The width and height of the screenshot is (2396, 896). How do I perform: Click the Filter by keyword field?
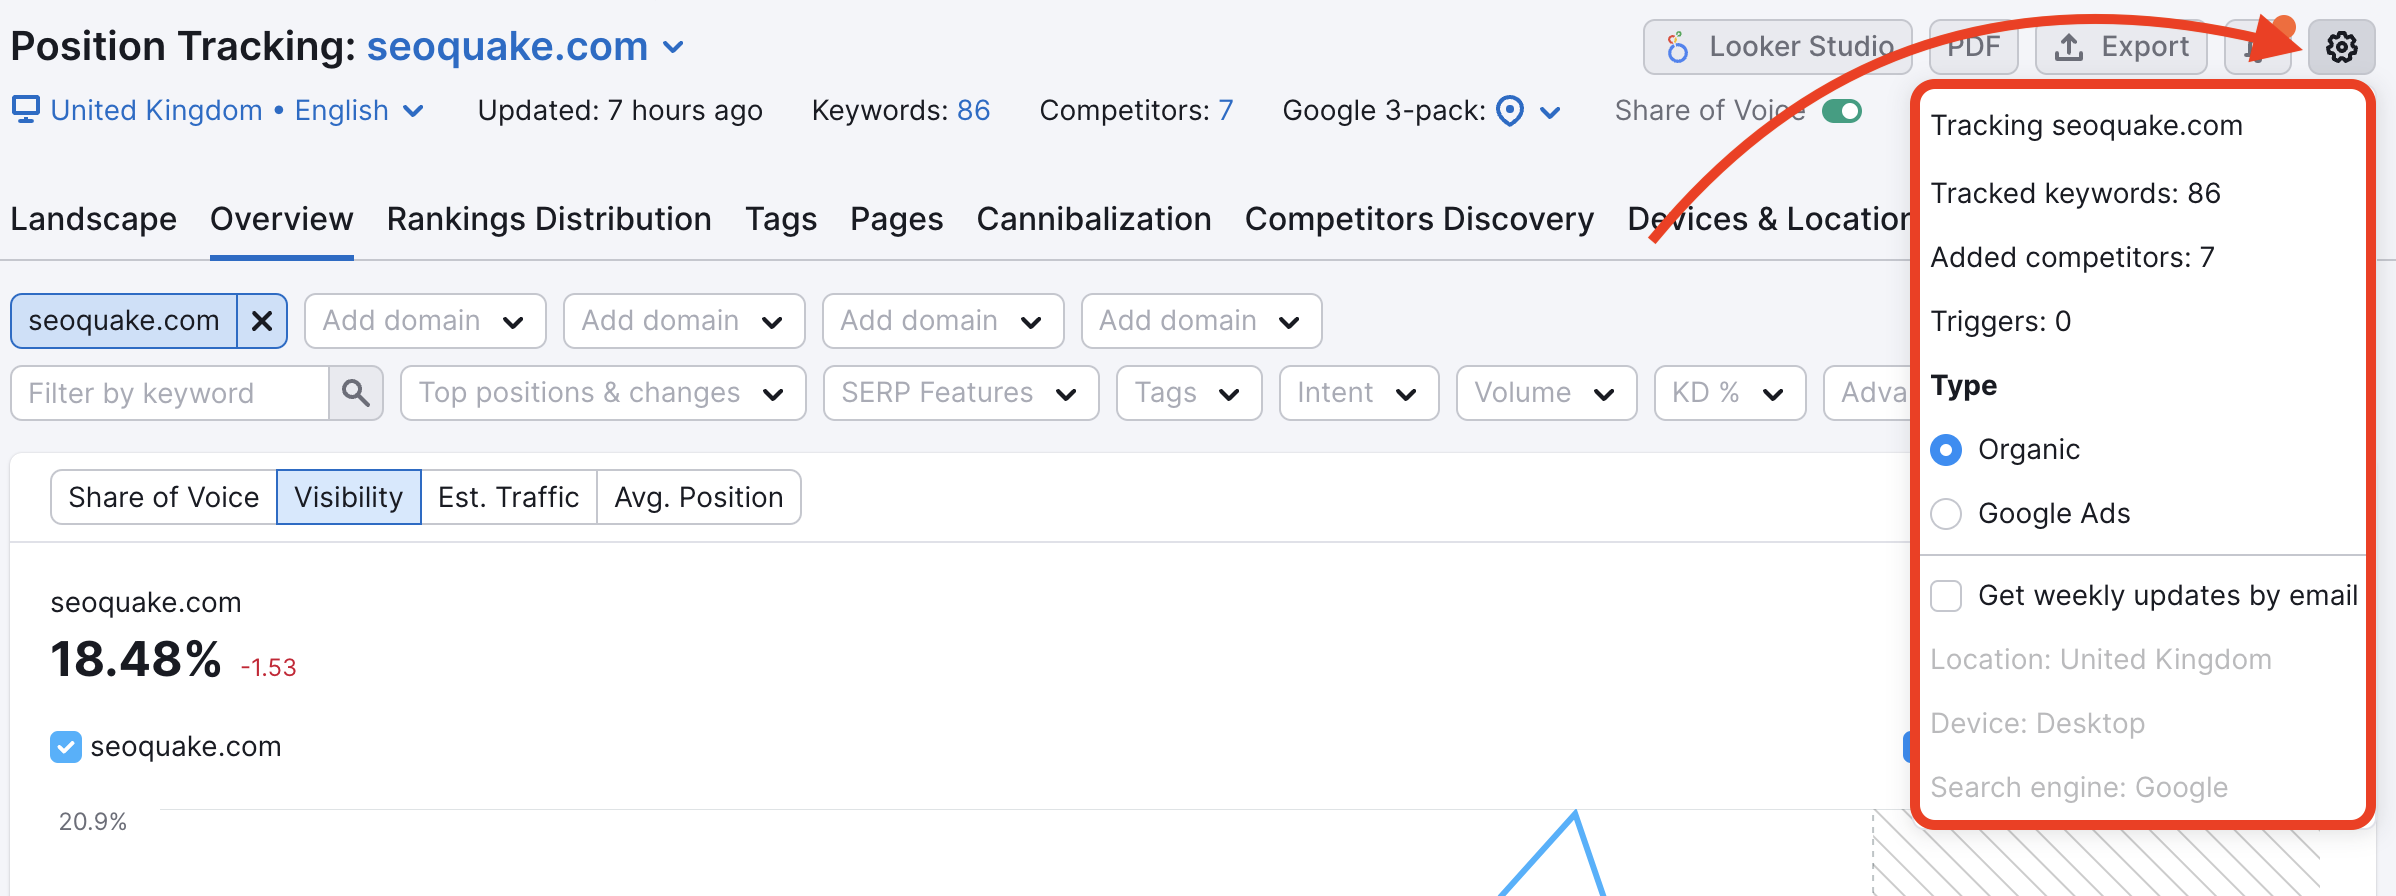point(170,393)
